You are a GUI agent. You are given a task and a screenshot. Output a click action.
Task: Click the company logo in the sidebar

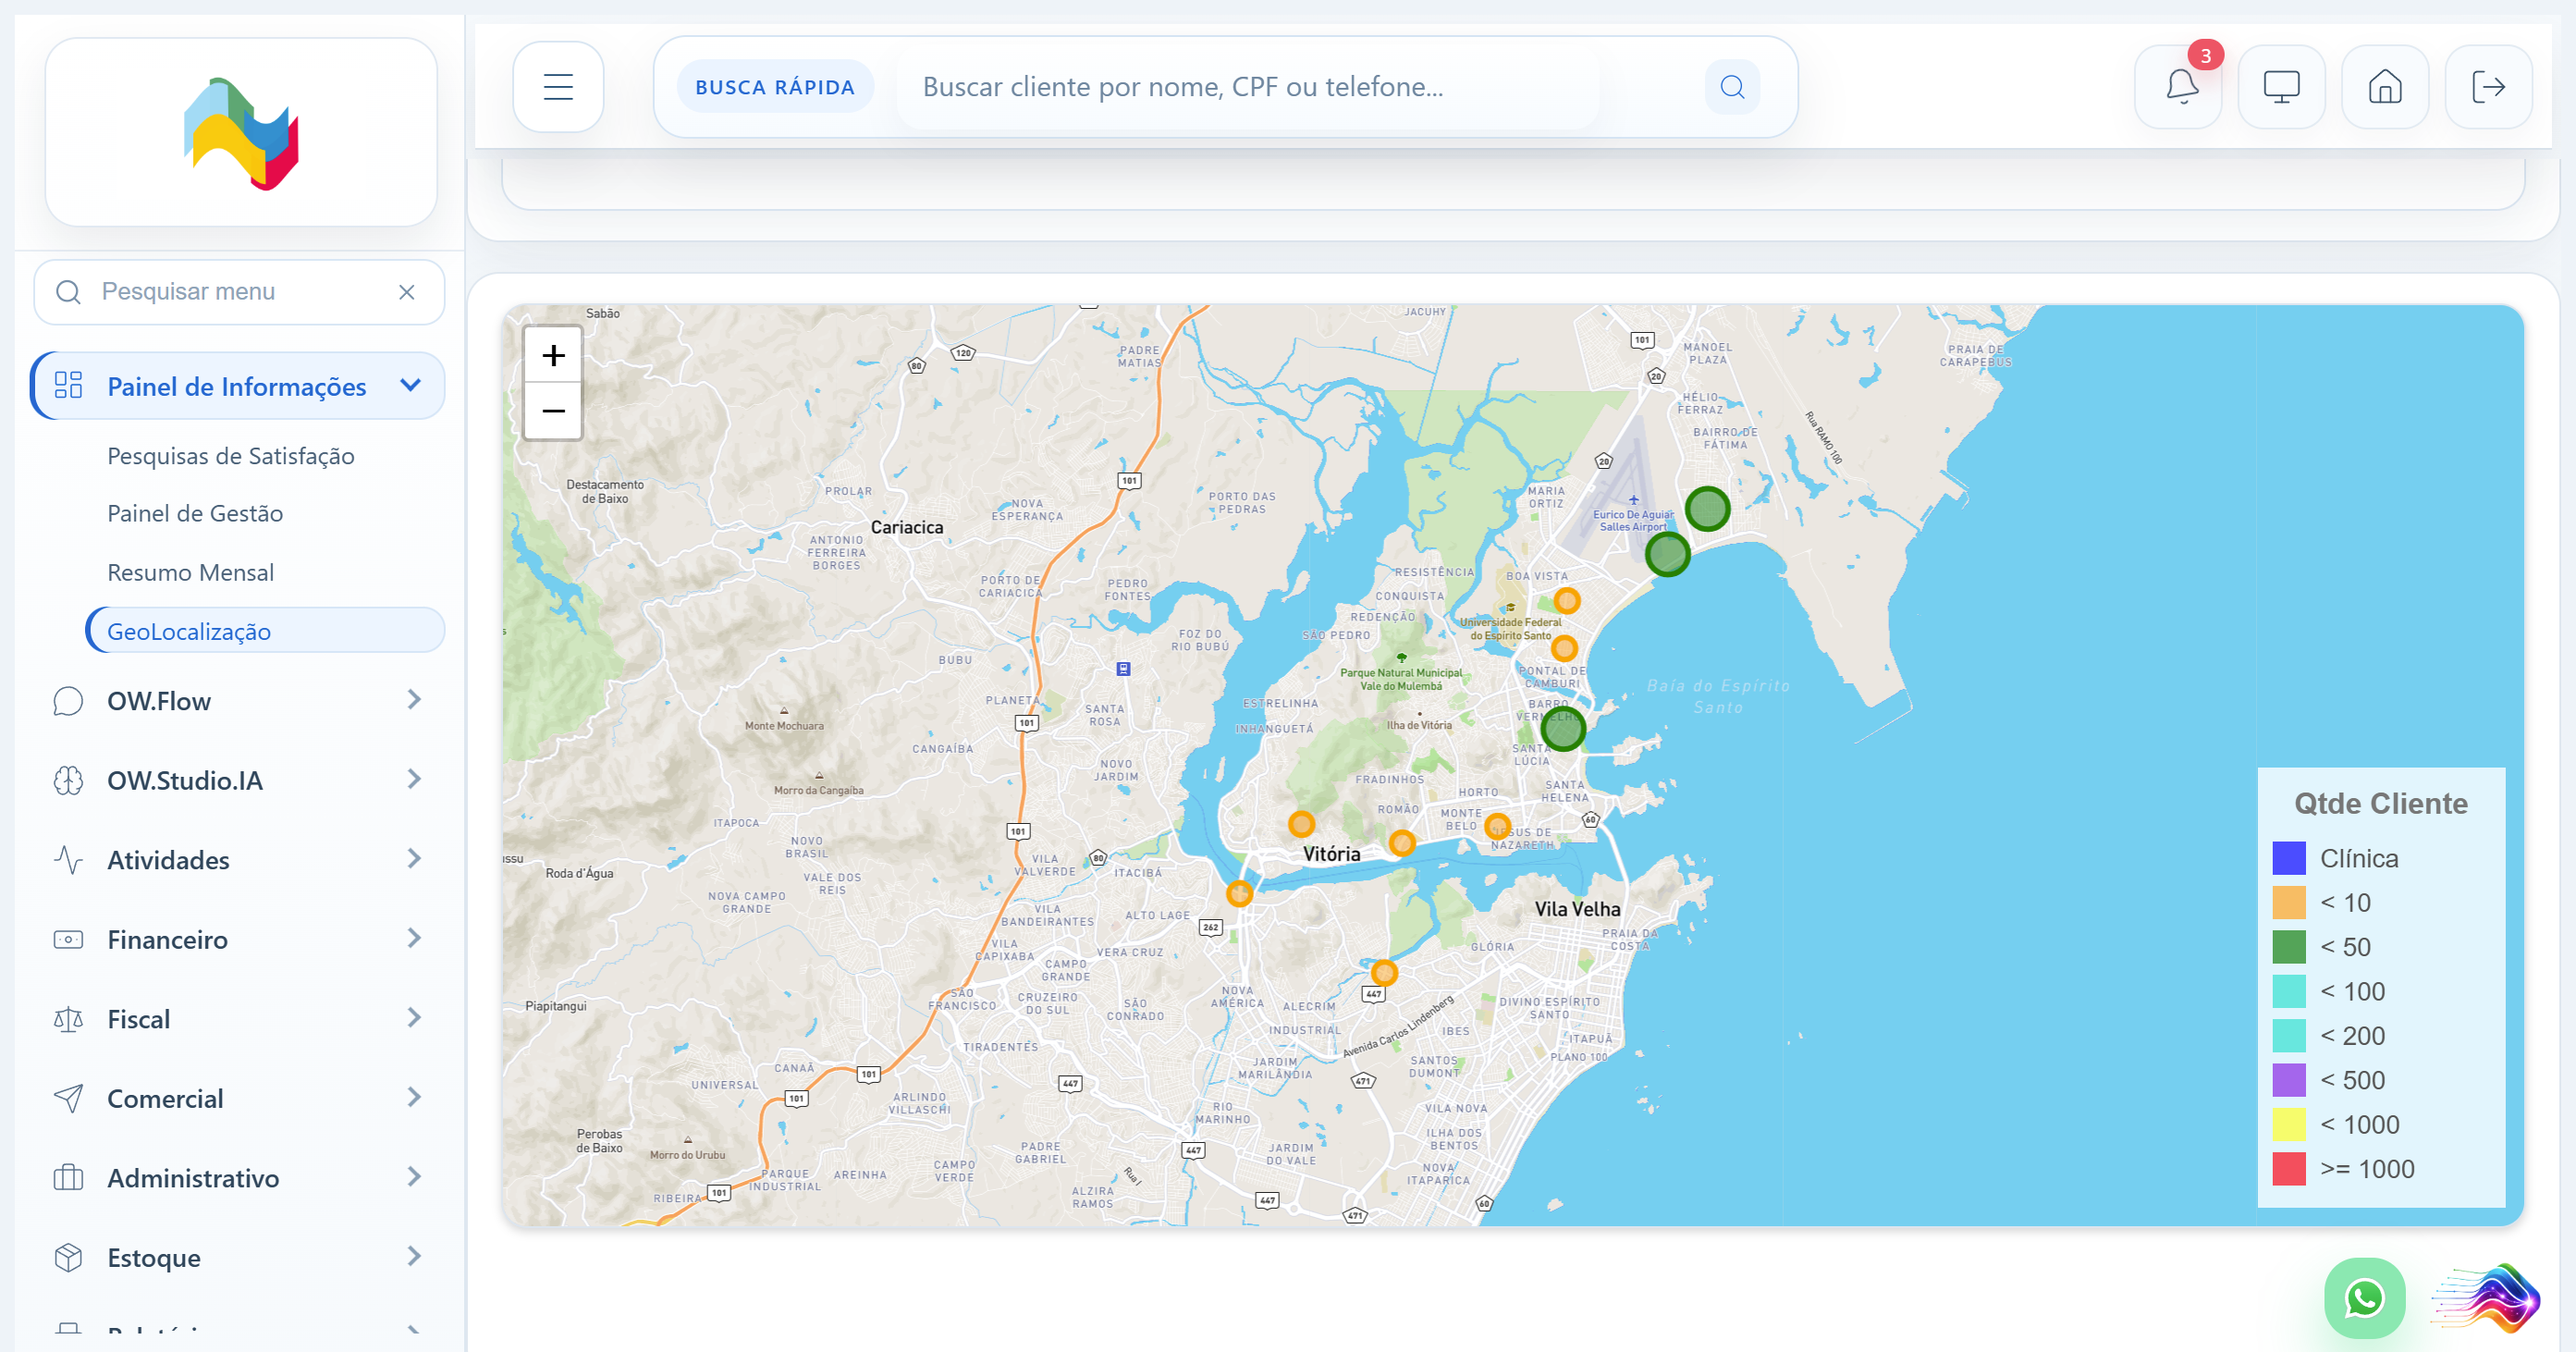point(241,133)
